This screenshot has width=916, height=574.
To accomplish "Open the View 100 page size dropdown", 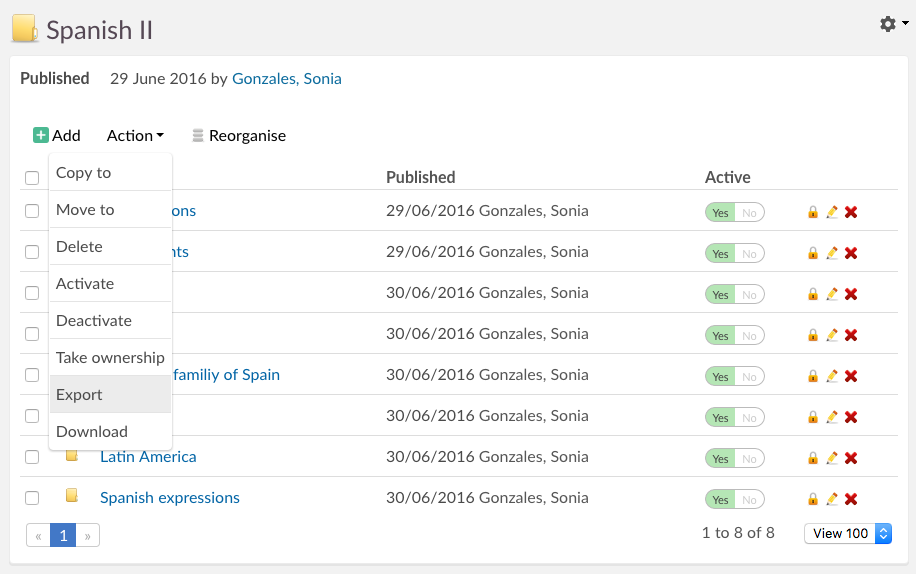I will click(846, 534).
